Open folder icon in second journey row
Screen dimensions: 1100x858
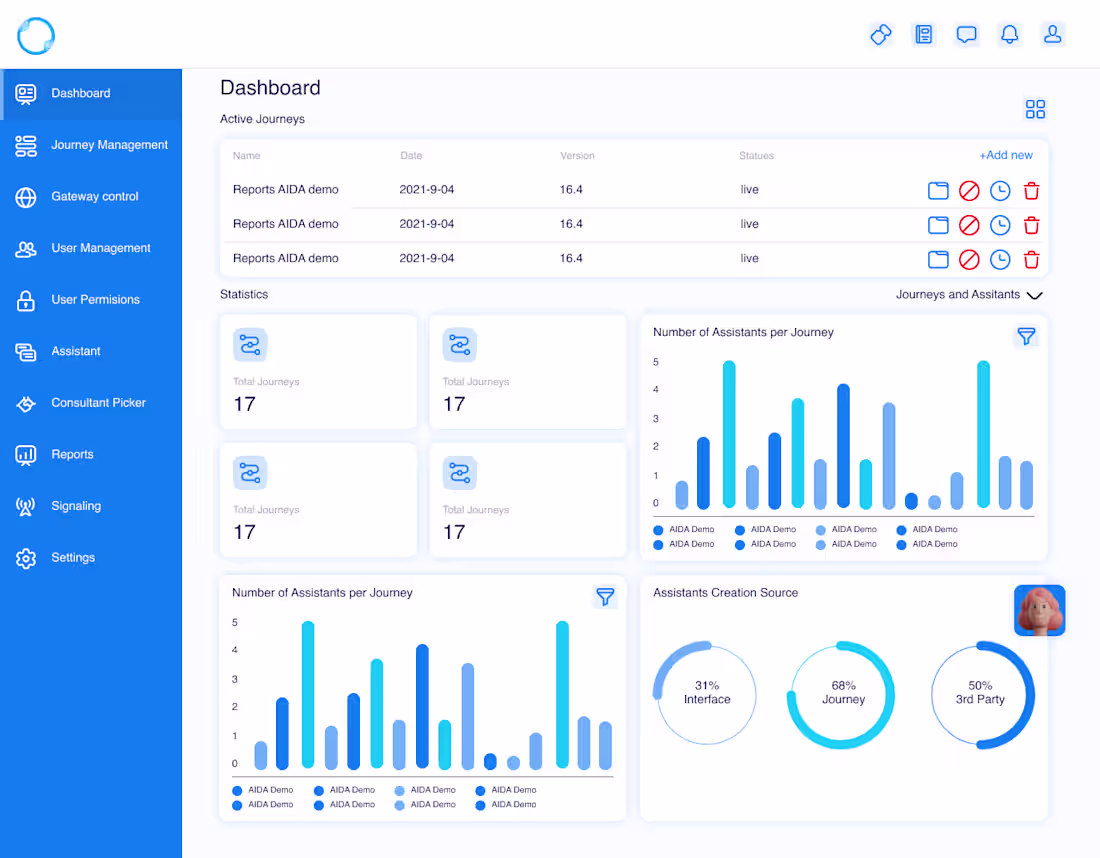click(x=938, y=224)
